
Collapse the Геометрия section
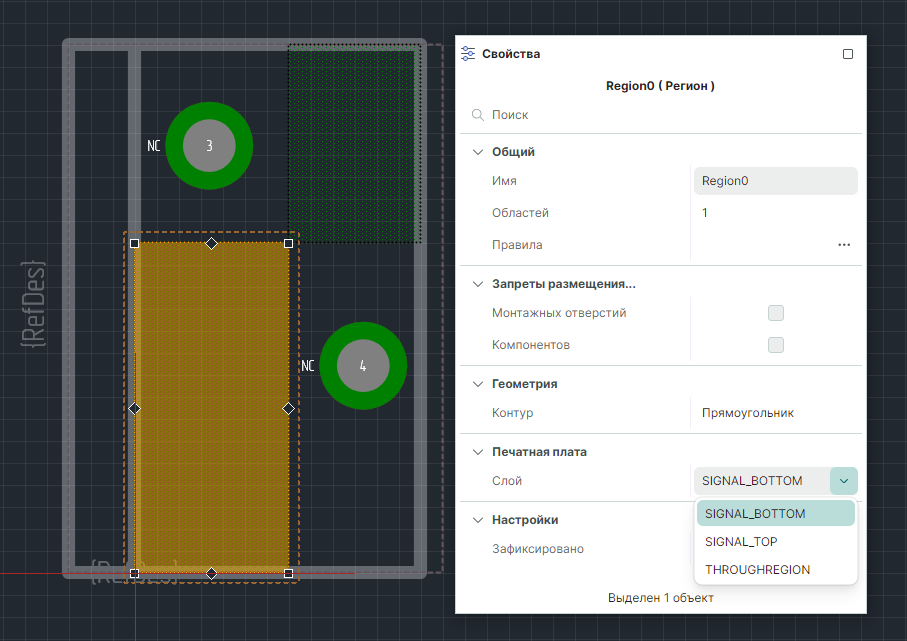[x=477, y=384]
